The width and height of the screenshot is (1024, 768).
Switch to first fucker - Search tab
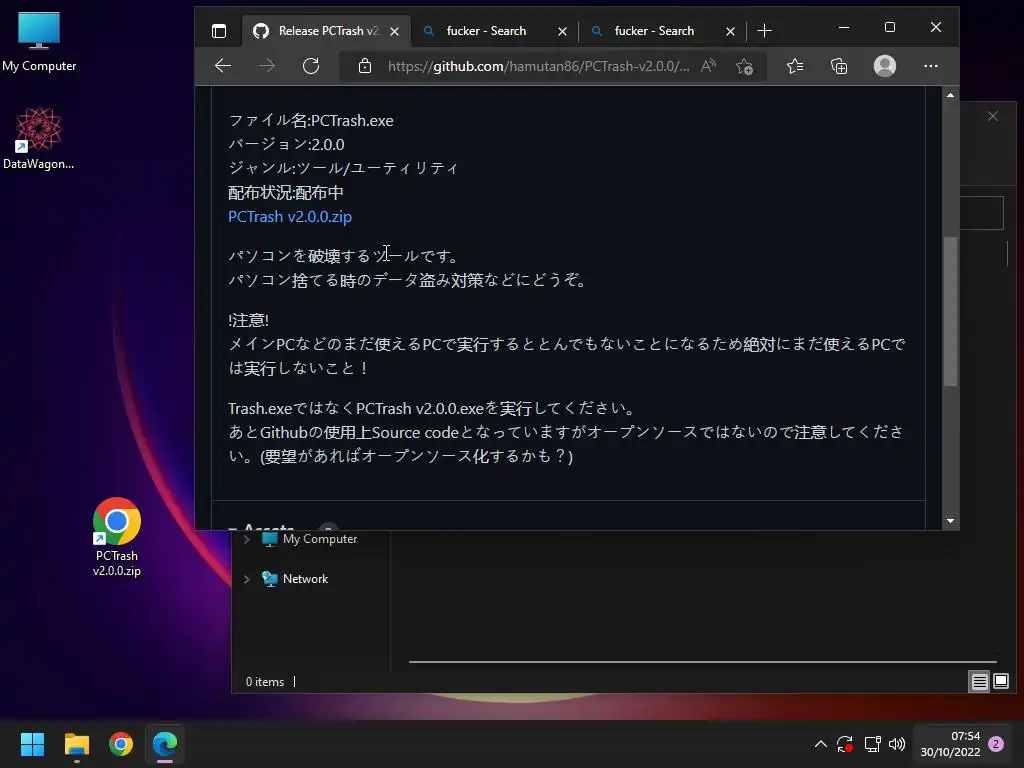486,31
